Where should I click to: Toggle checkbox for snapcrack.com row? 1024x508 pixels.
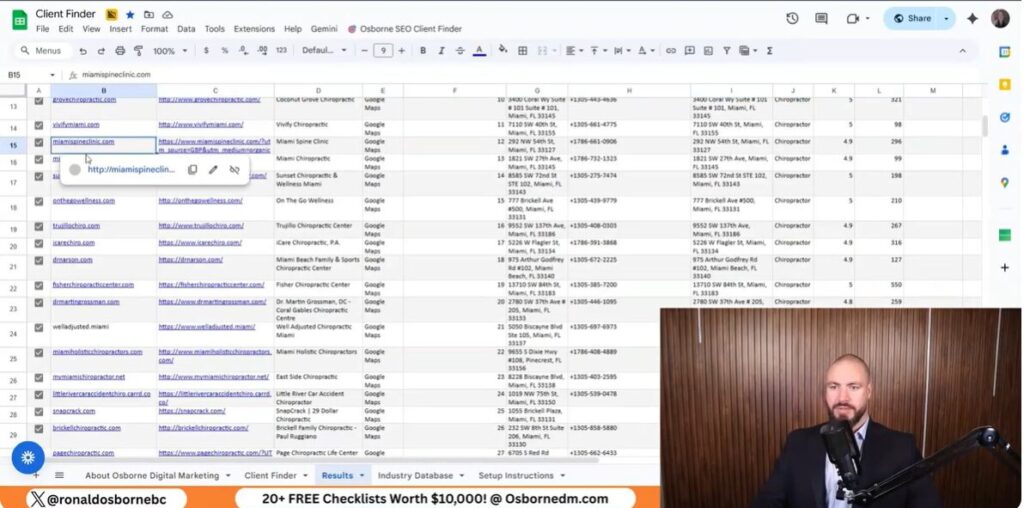tap(39, 411)
